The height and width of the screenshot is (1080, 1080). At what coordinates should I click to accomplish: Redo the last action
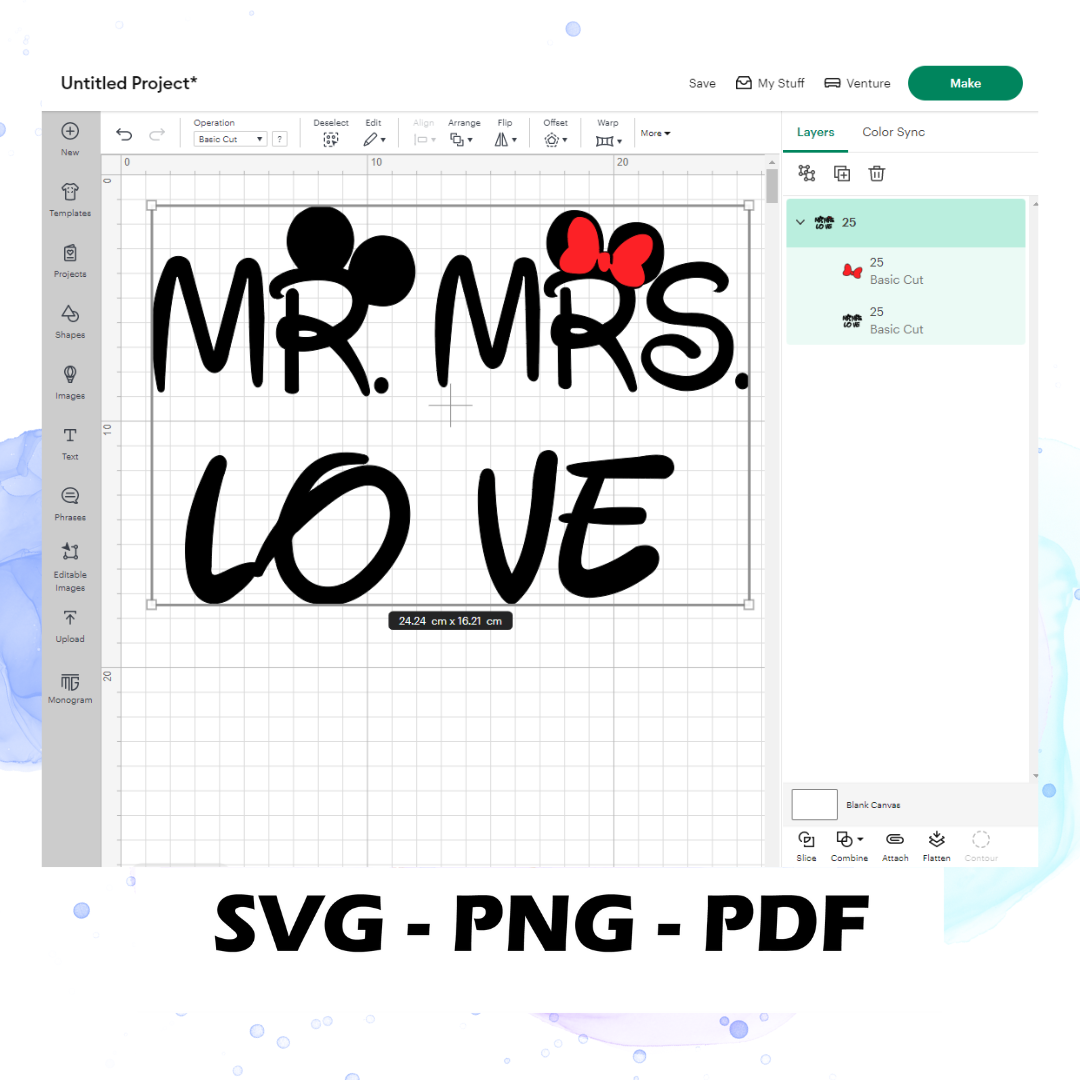[157, 134]
